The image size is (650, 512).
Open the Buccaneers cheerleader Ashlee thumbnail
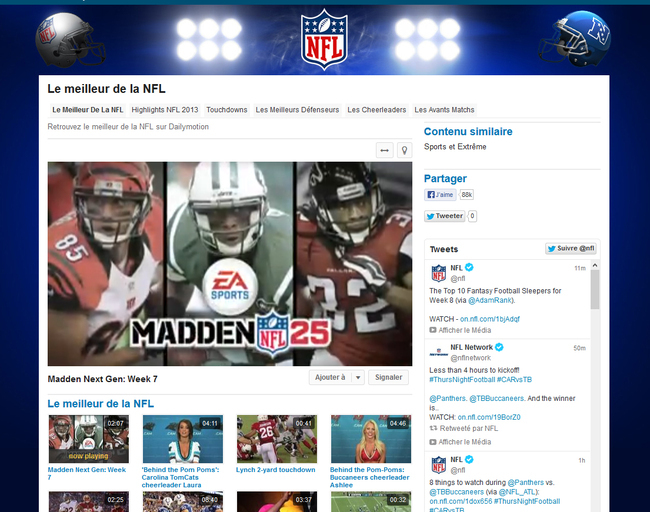[x=371, y=439]
